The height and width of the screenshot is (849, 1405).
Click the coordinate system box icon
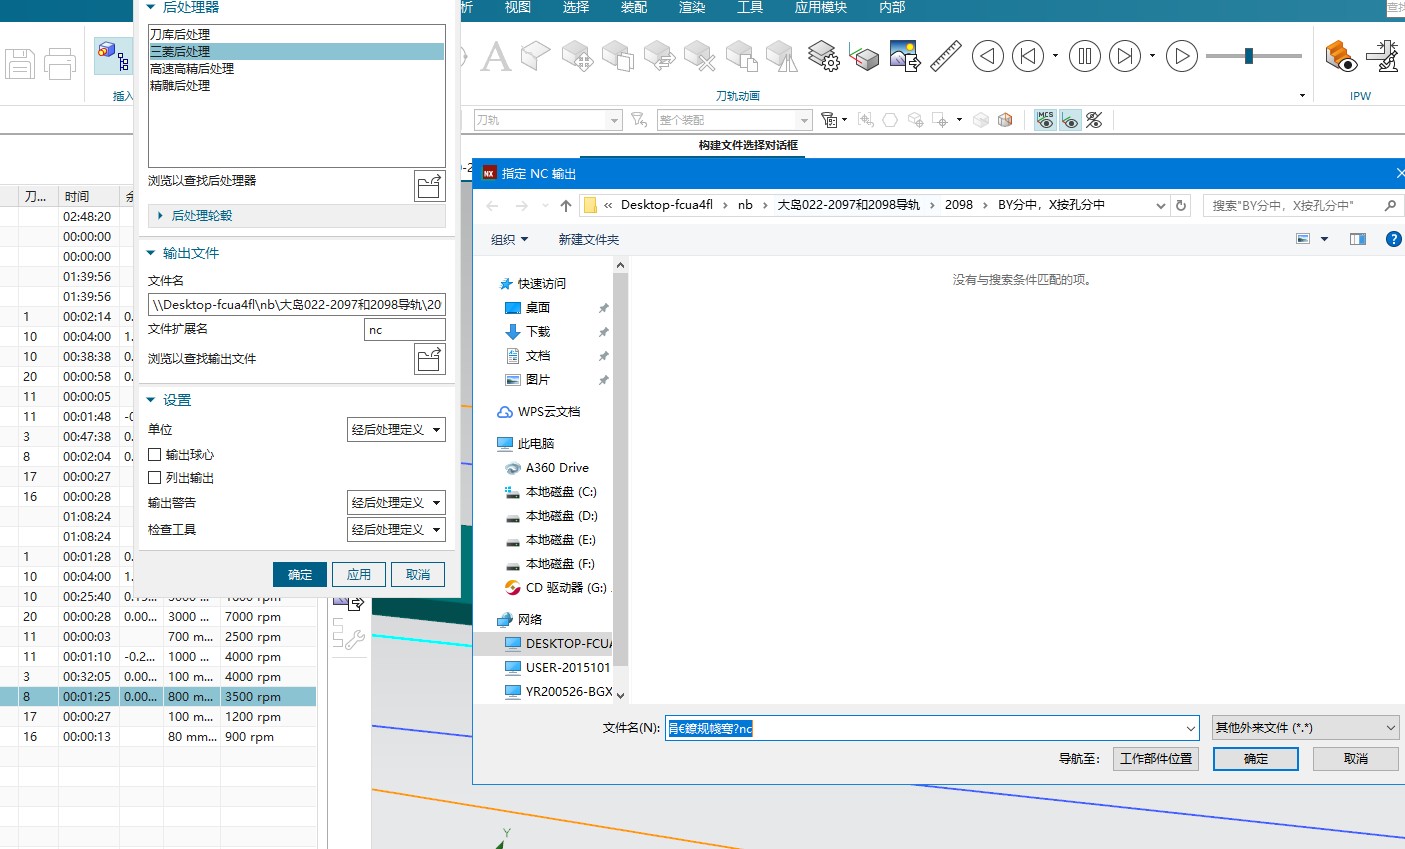tap(863, 56)
